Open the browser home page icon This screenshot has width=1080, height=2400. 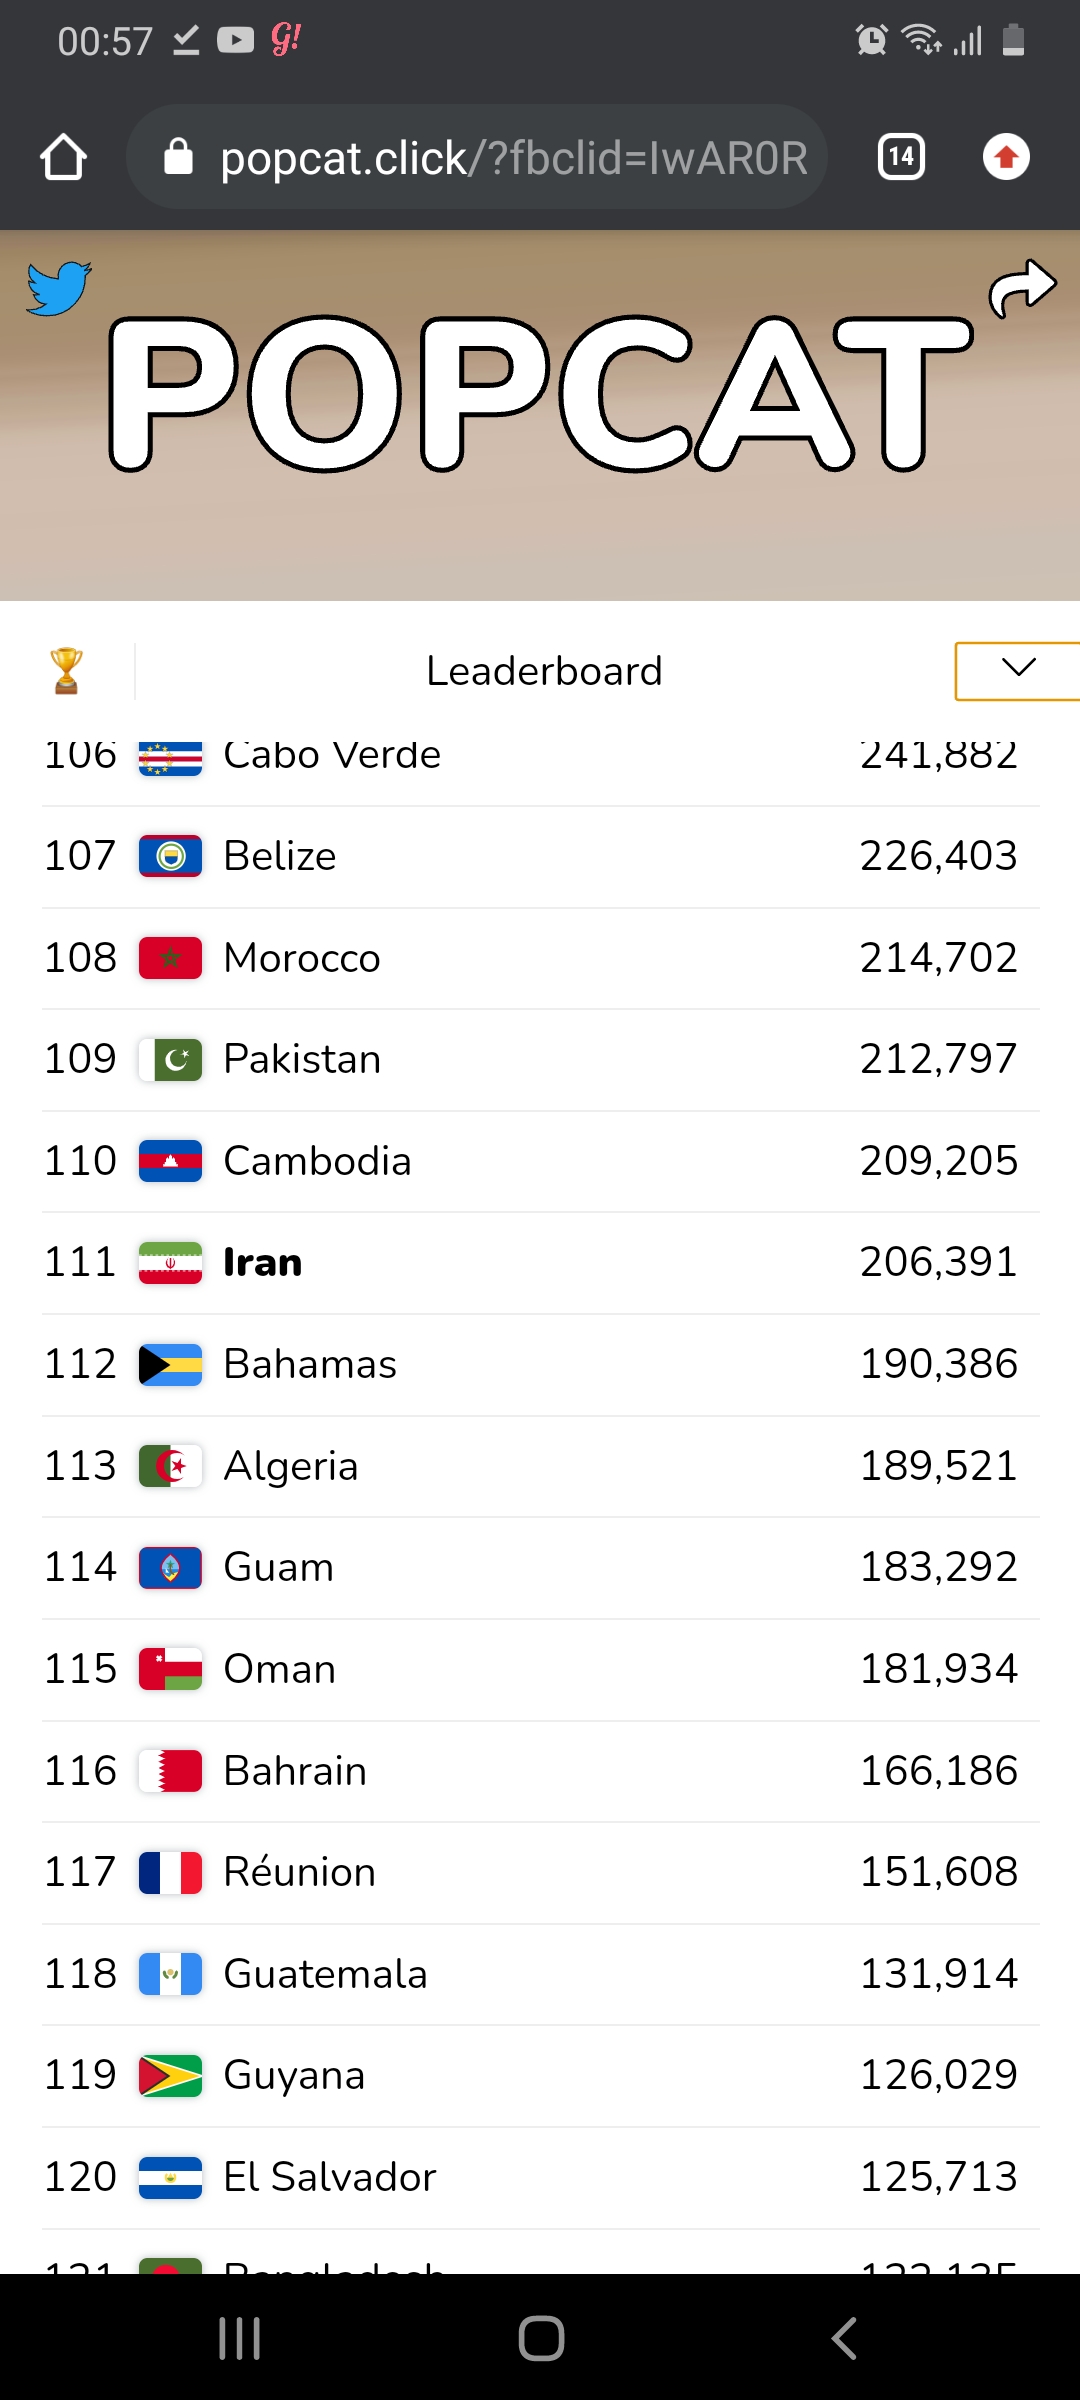(63, 157)
